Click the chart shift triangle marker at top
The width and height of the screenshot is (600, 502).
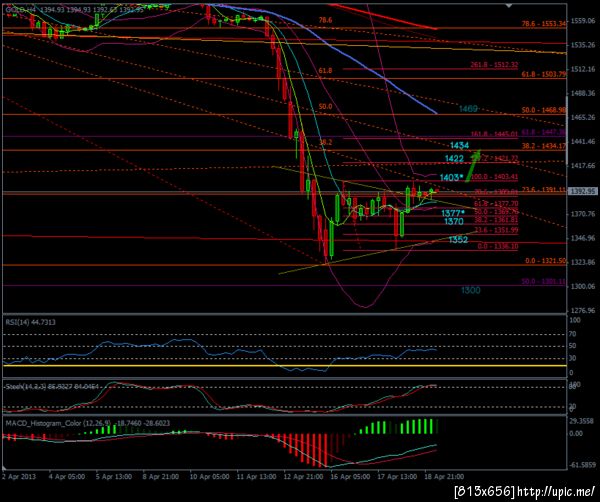[x=509, y=6]
